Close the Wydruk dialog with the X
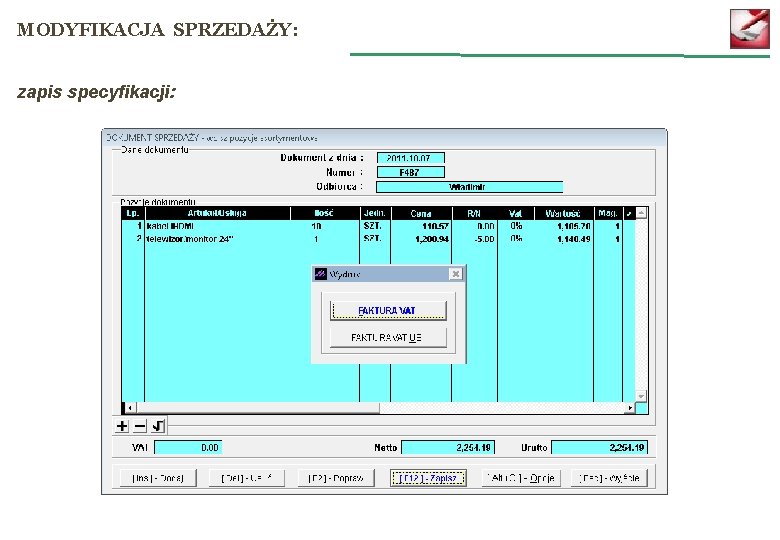 point(455,274)
